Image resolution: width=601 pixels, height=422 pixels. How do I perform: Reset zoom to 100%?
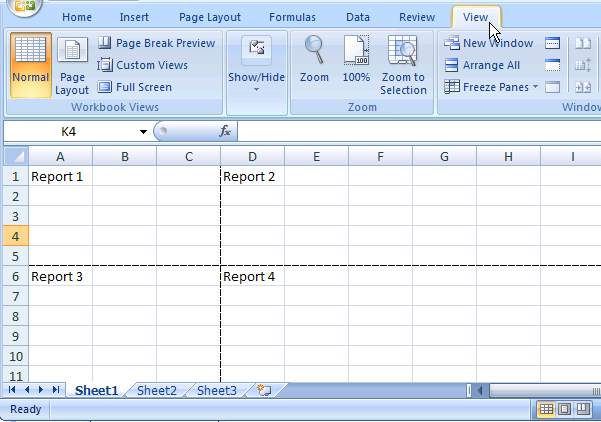(356, 59)
